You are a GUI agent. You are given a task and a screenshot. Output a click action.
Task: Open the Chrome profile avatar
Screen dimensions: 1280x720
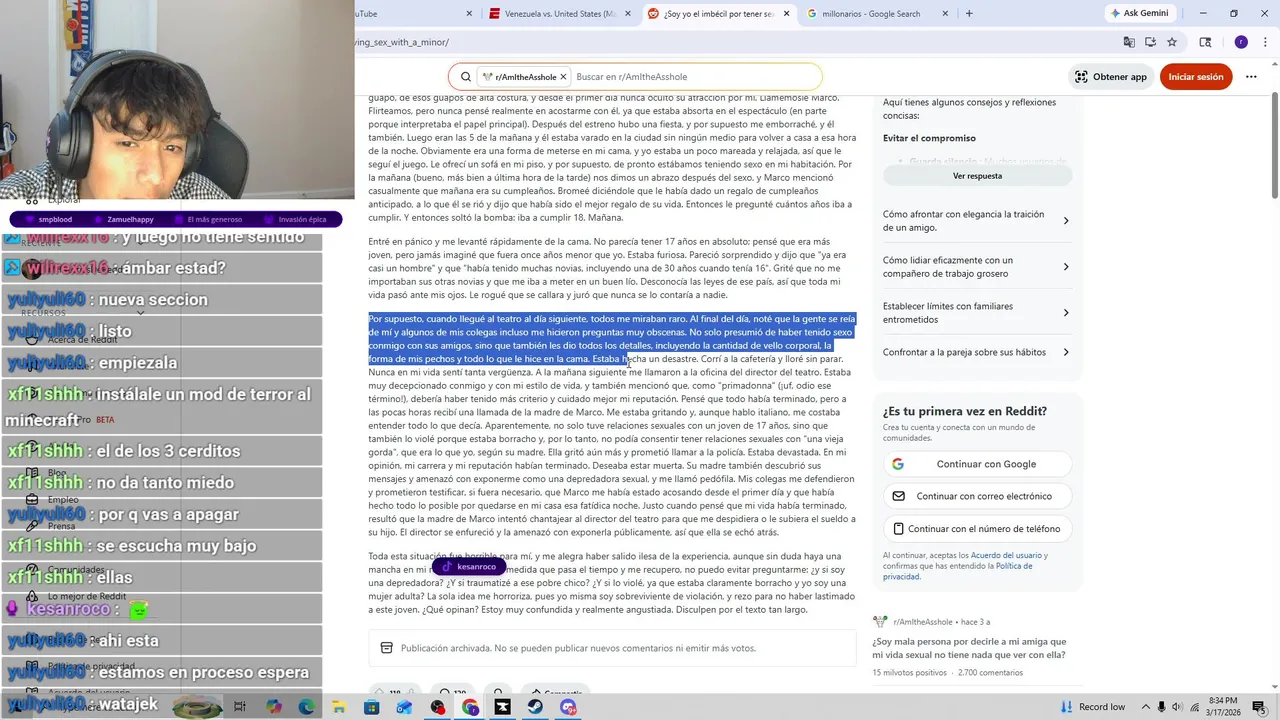tap(1241, 42)
